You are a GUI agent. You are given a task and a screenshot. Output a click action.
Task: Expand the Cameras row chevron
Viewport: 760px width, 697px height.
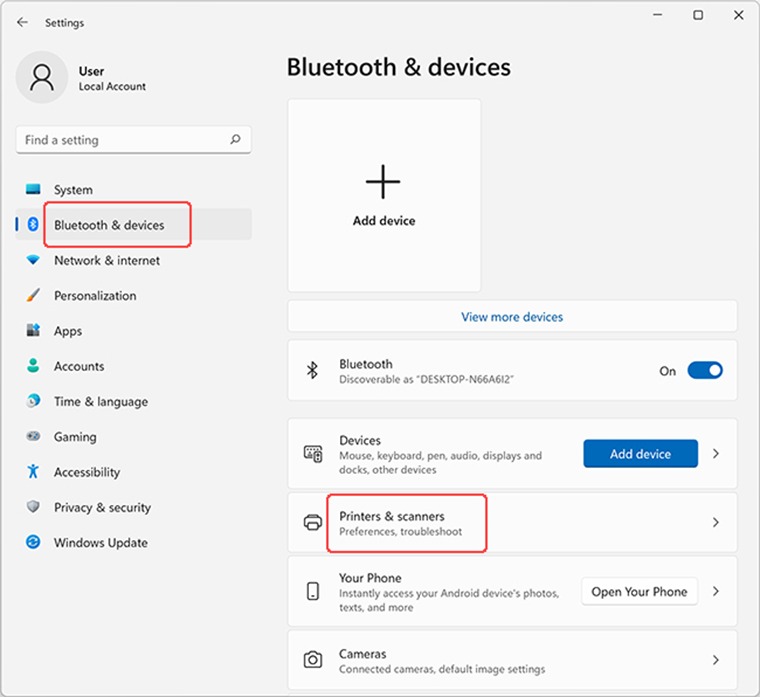(716, 660)
